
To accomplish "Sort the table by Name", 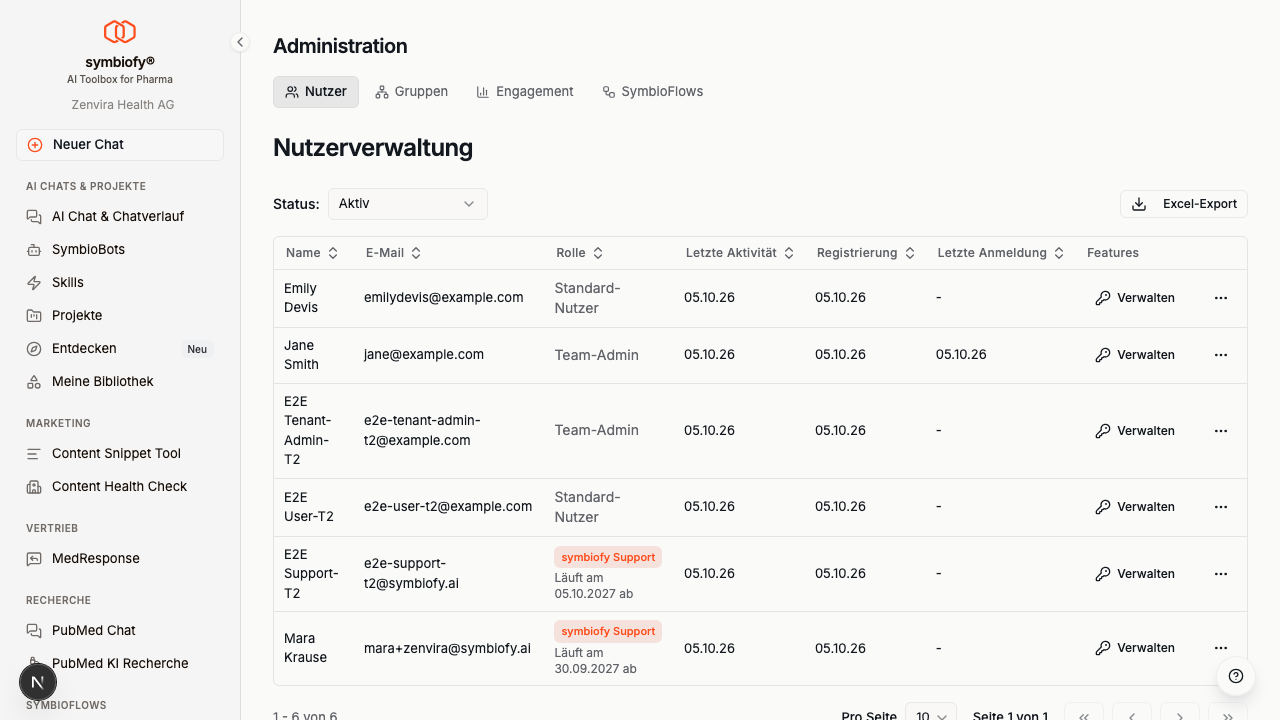I will pyautogui.click(x=312, y=253).
